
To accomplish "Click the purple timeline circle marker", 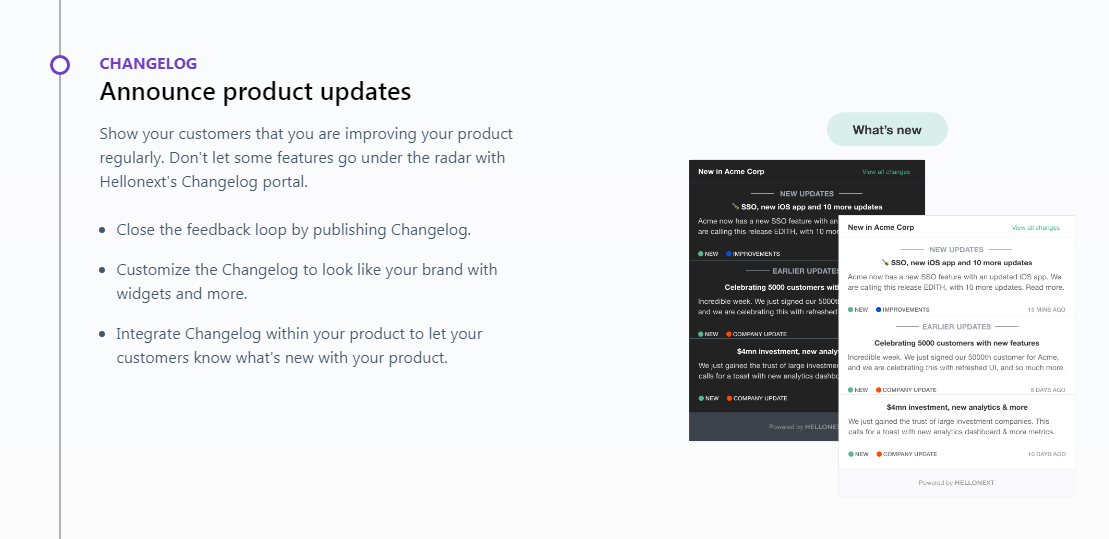I will (x=60, y=65).
